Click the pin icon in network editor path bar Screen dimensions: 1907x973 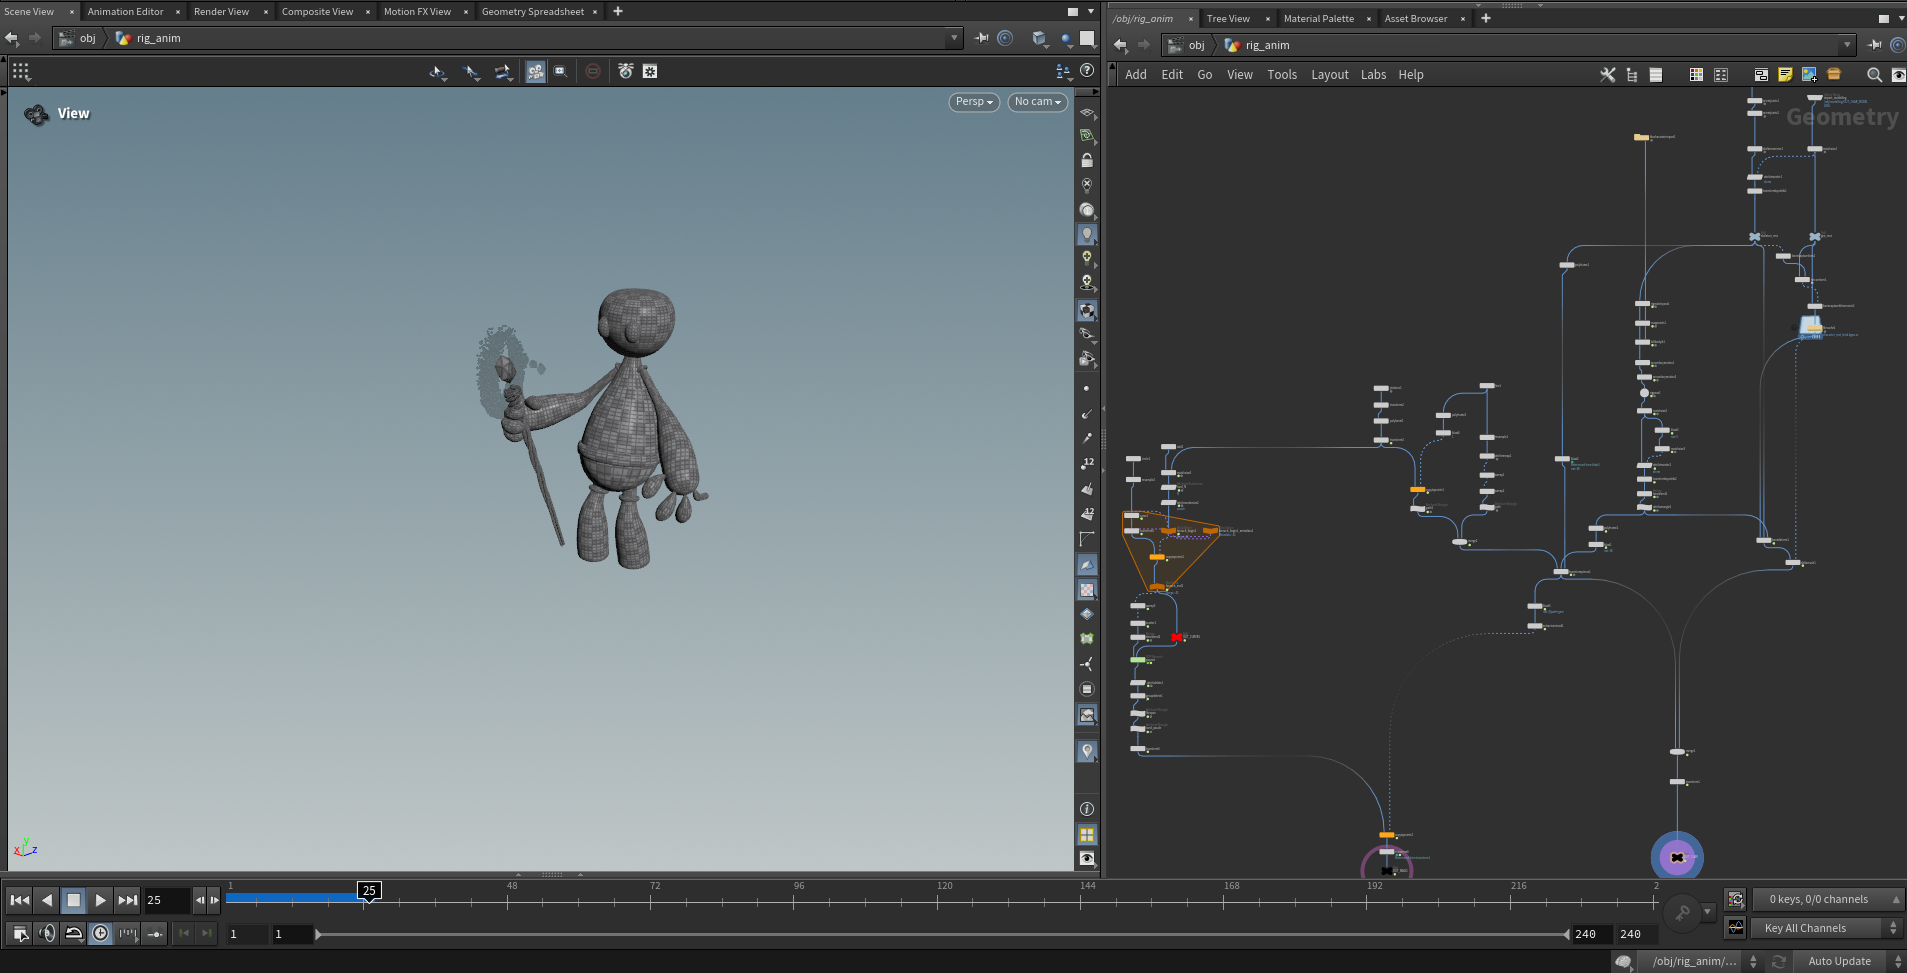point(1874,45)
